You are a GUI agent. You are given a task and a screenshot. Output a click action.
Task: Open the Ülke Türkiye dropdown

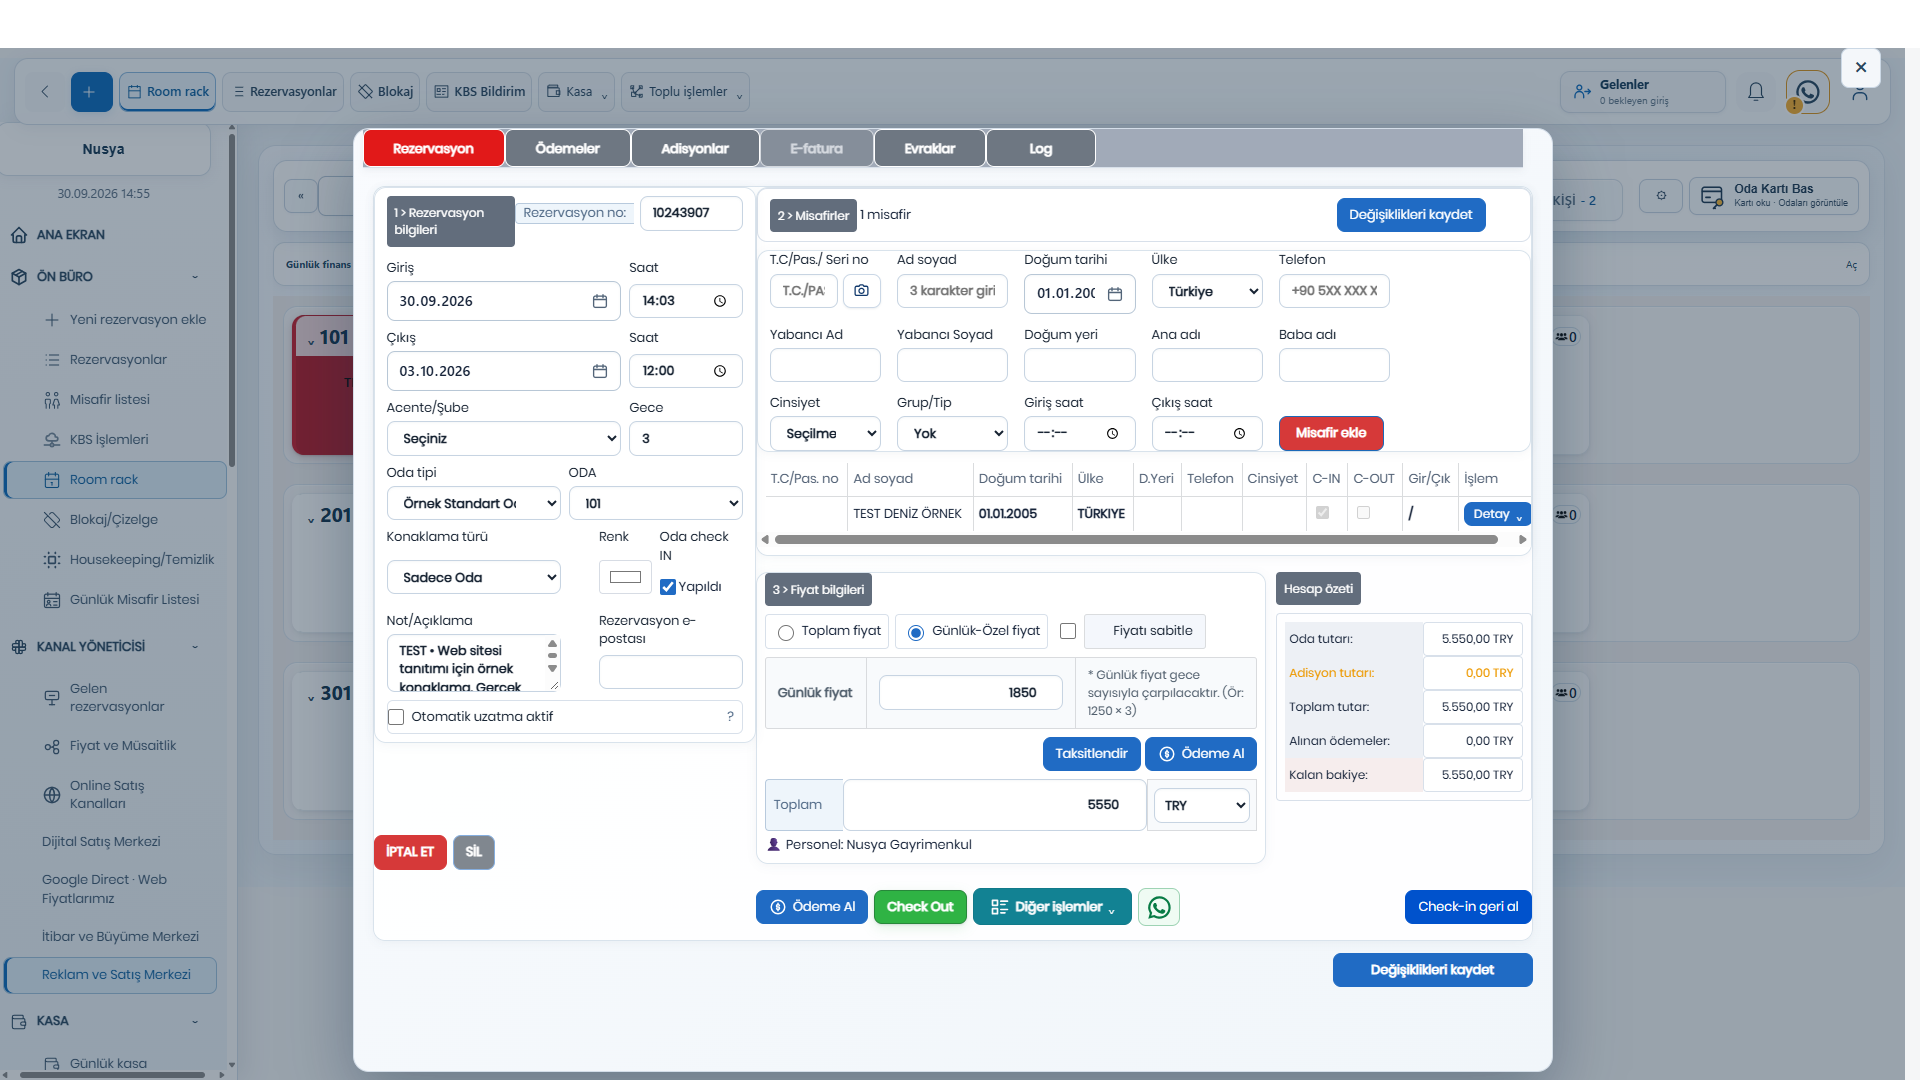(1207, 292)
